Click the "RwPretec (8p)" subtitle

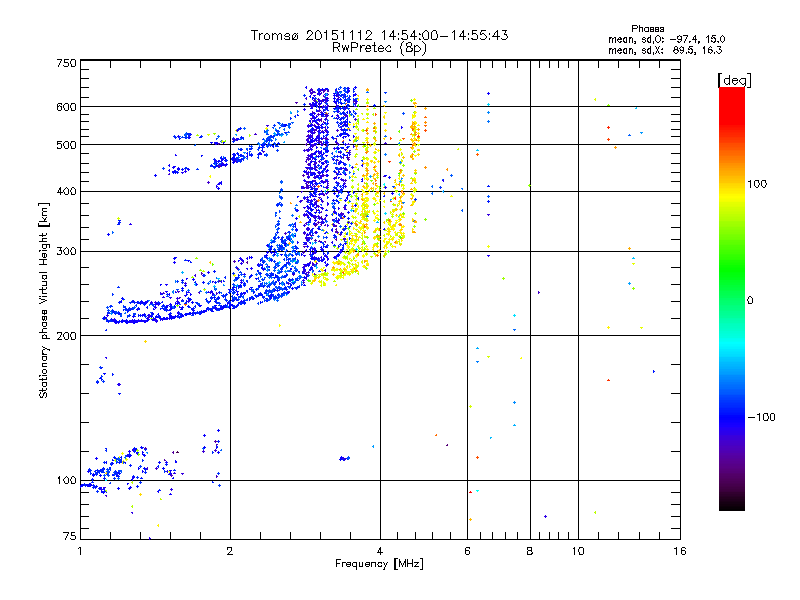click(379, 48)
